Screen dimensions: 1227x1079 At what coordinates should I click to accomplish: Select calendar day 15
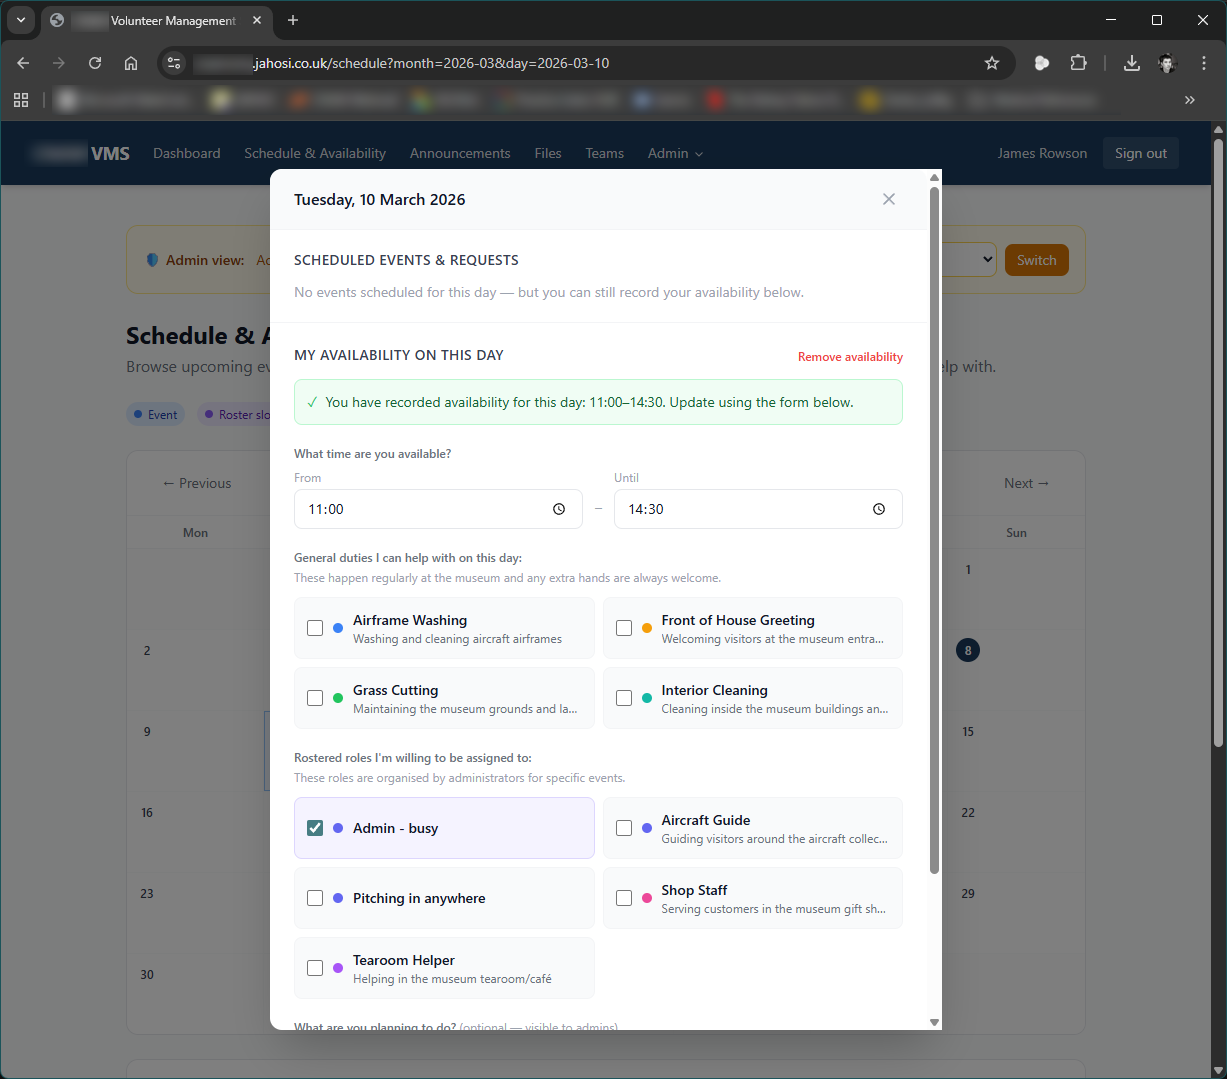[968, 731]
